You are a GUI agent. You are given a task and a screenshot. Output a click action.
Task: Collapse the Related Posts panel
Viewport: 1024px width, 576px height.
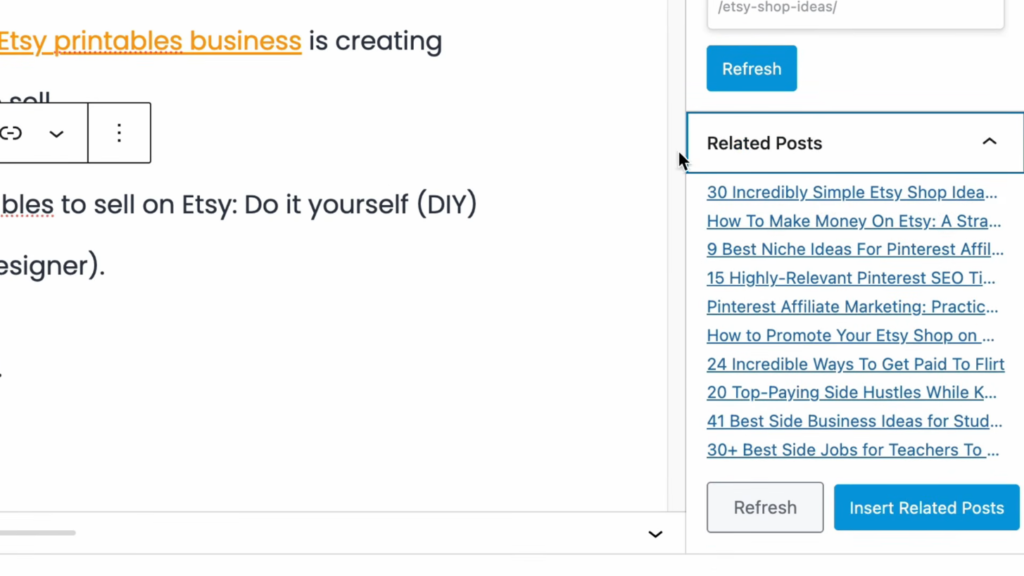tap(989, 142)
